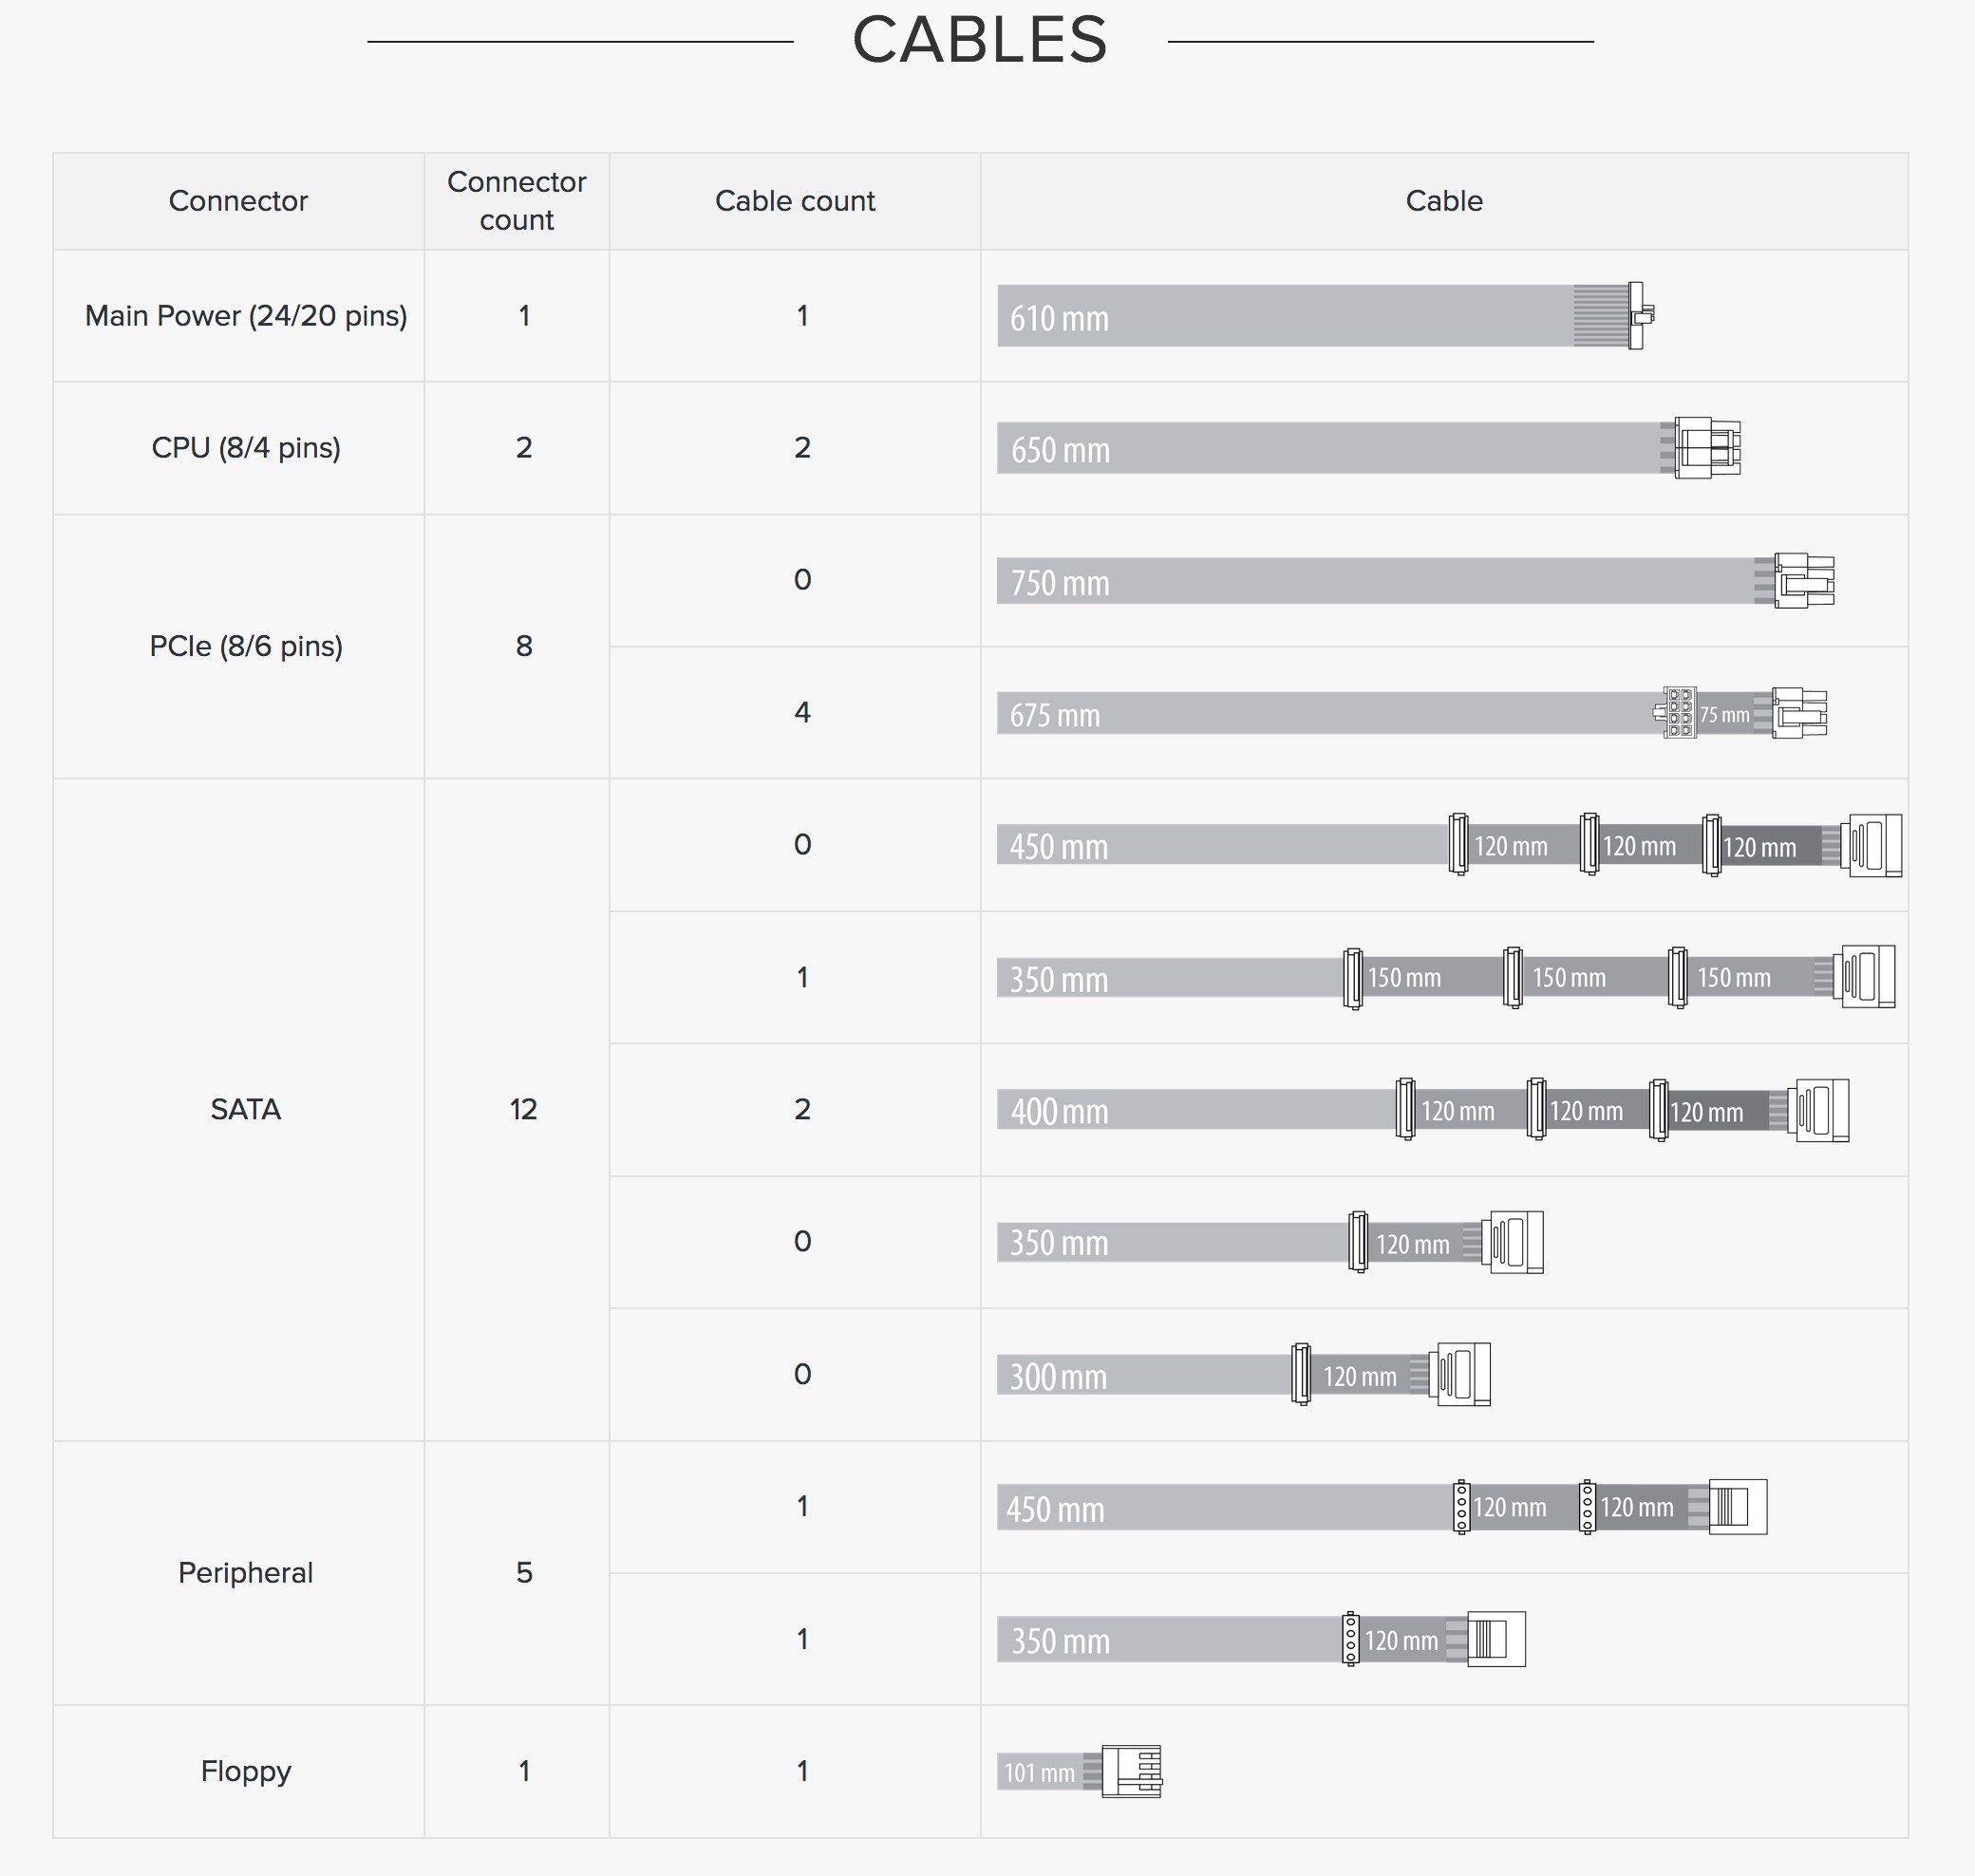Click the CPU connector on the 650 mm cable
This screenshot has height=1876, width=1975.
point(1706,448)
